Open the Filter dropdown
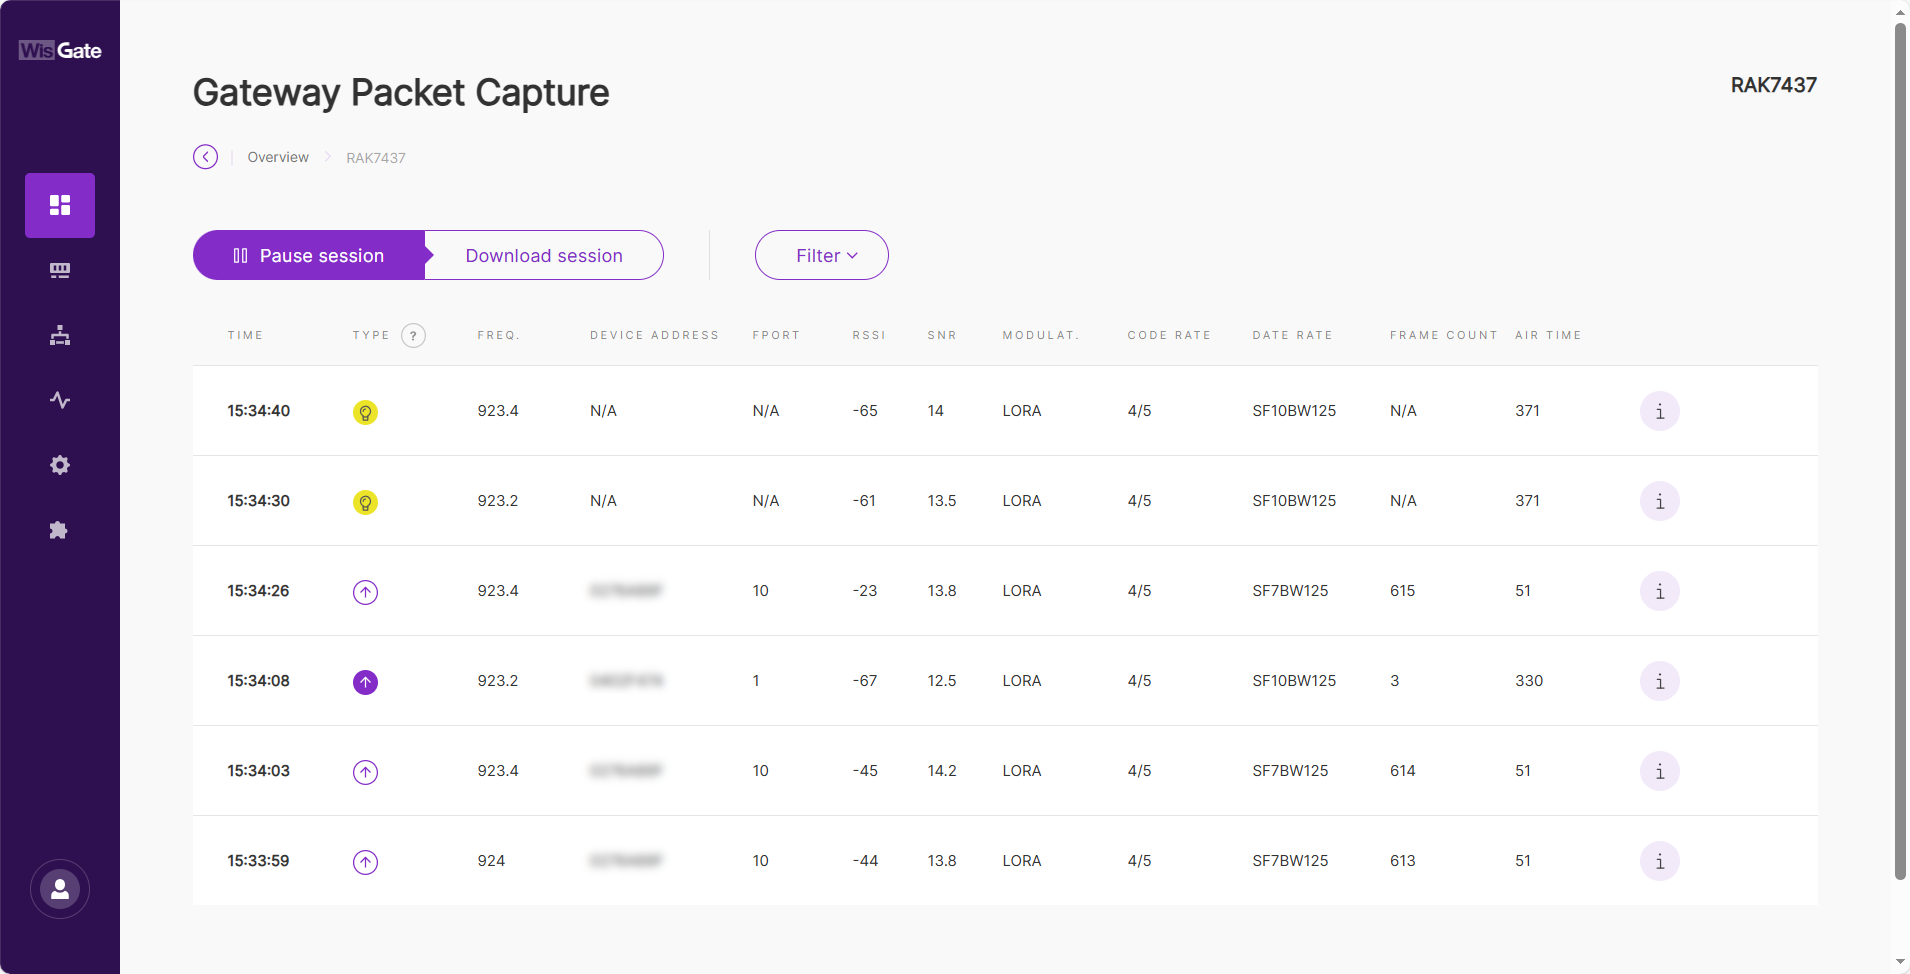This screenshot has height=974, width=1910. [820, 255]
